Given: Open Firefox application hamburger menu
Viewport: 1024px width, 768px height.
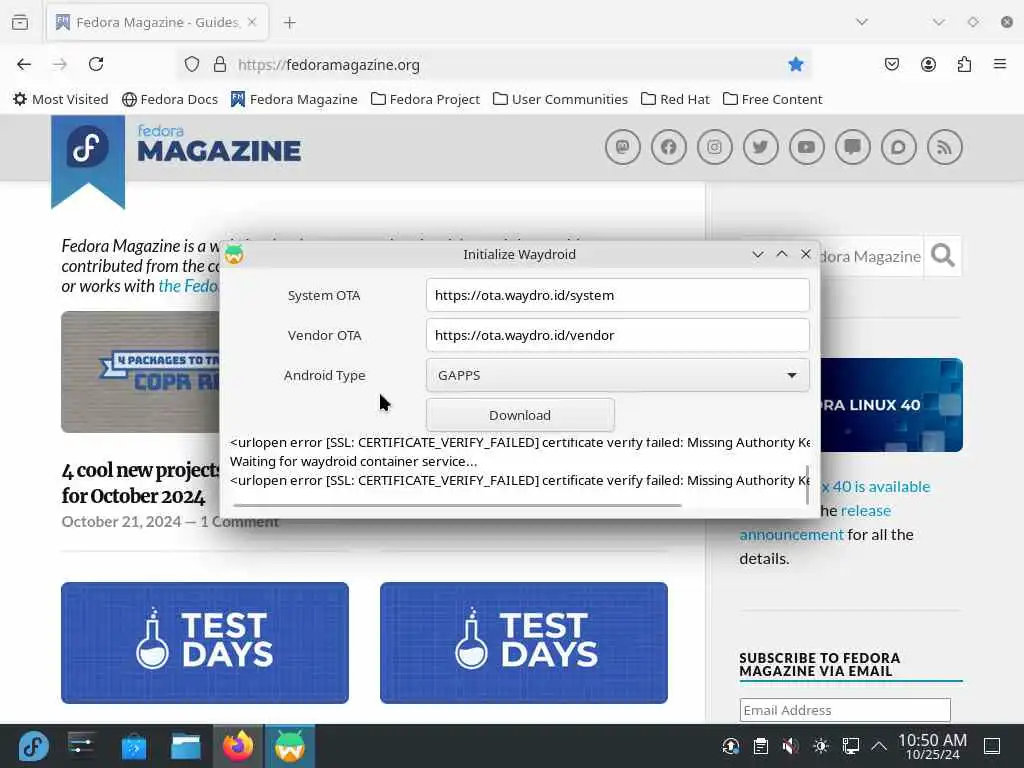Looking at the screenshot, I should tap(1000, 64).
